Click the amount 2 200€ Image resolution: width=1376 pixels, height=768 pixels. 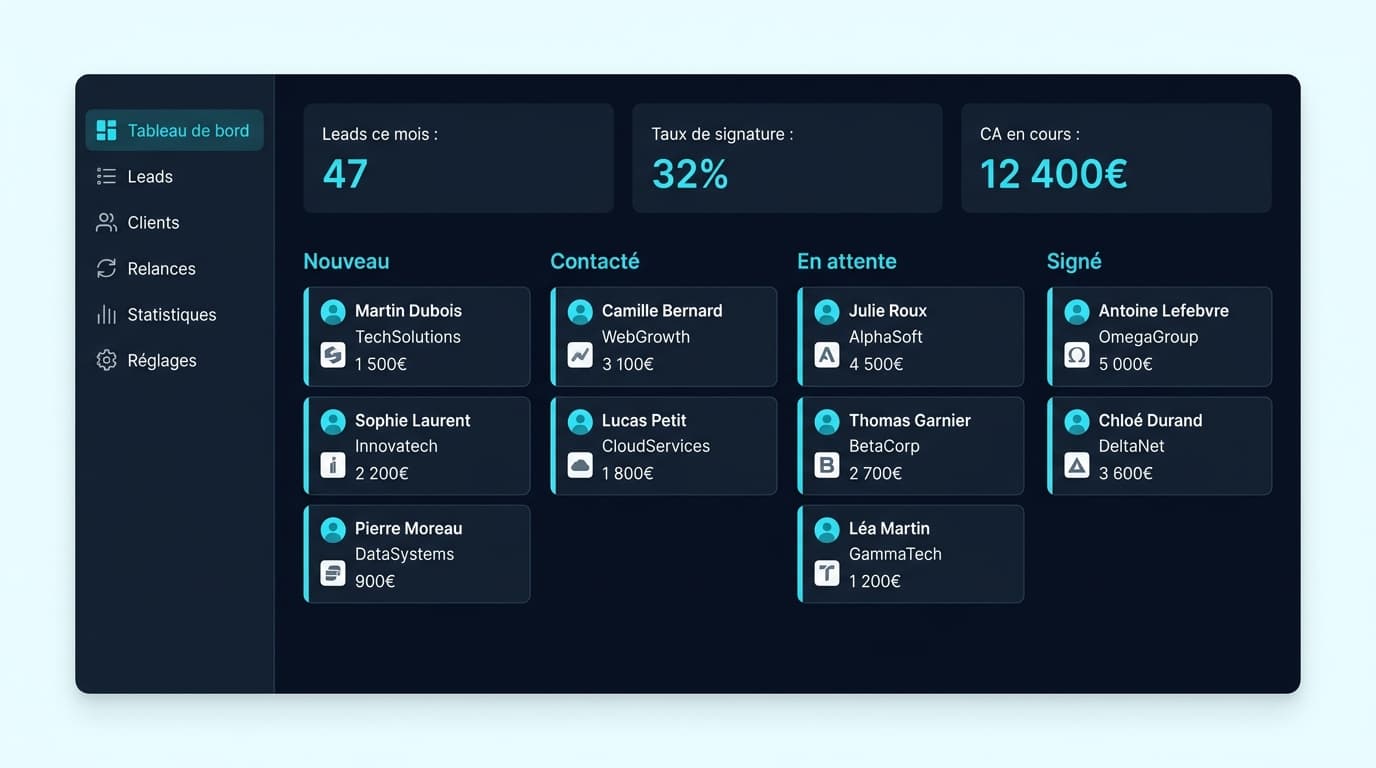(x=382, y=473)
